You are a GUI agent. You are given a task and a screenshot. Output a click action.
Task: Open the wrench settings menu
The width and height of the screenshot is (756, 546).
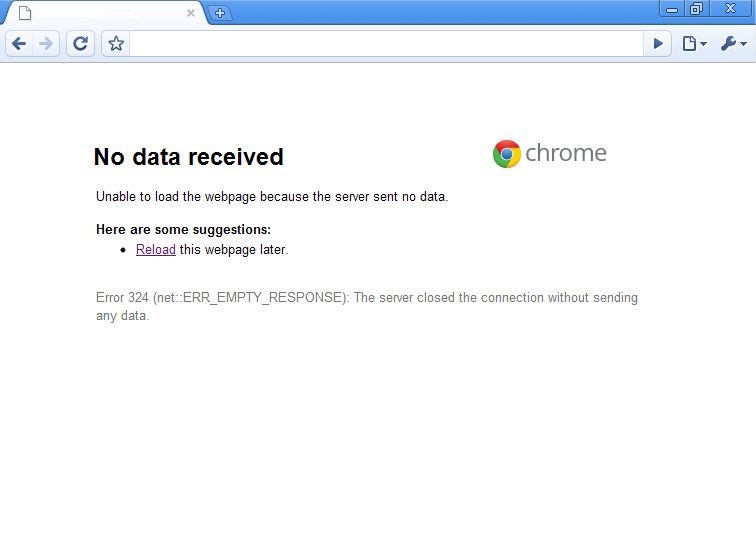click(733, 44)
